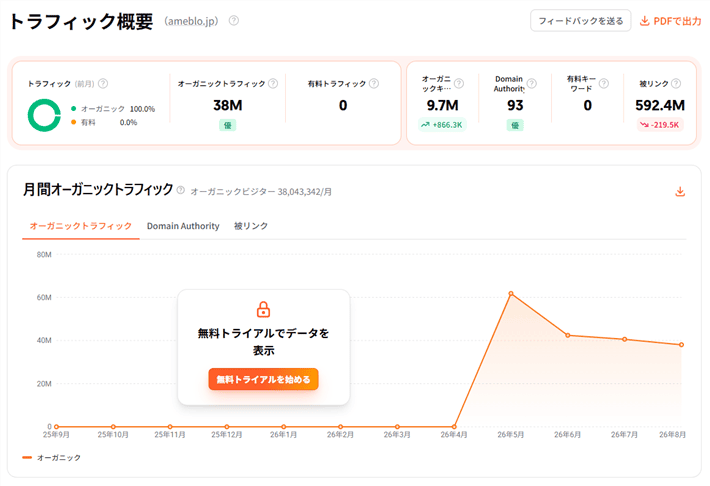Click the 60M y-axis label
710x486 pixels.
tap(44, 298)
